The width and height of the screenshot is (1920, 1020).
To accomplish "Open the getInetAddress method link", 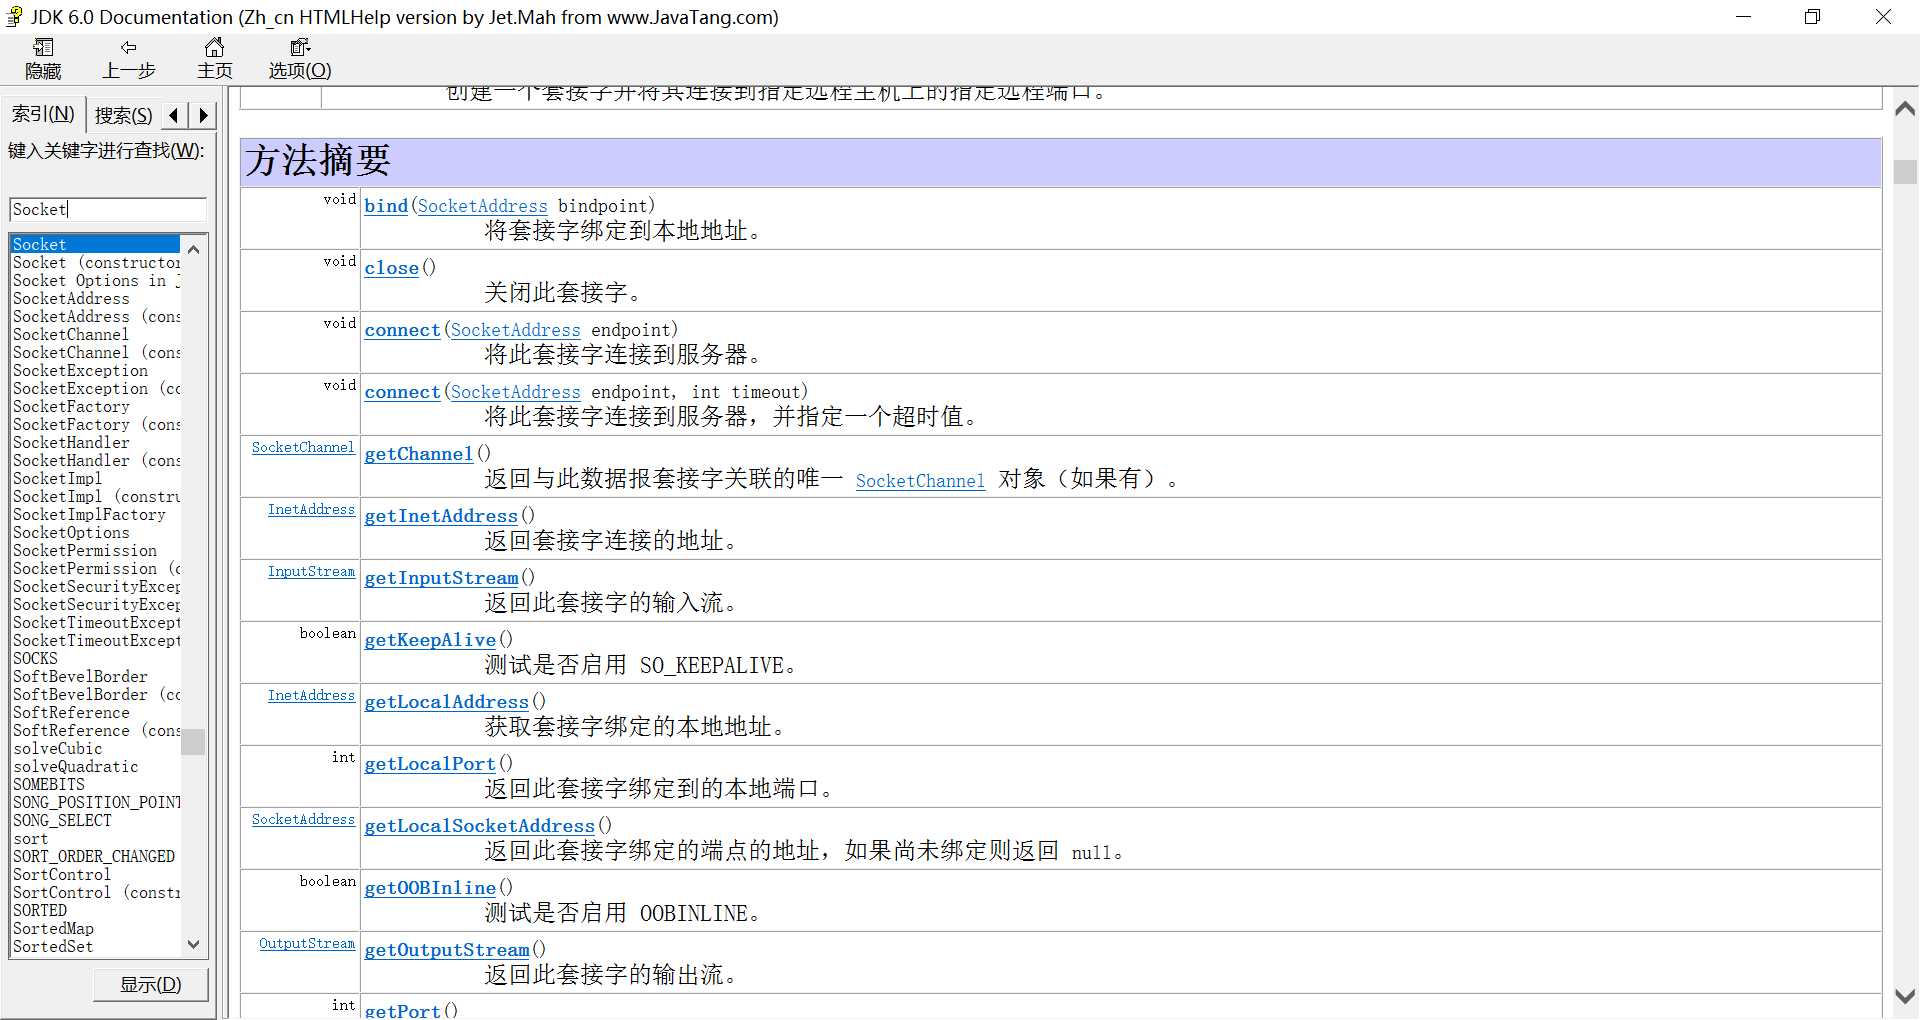I will [x=441, y=516].
